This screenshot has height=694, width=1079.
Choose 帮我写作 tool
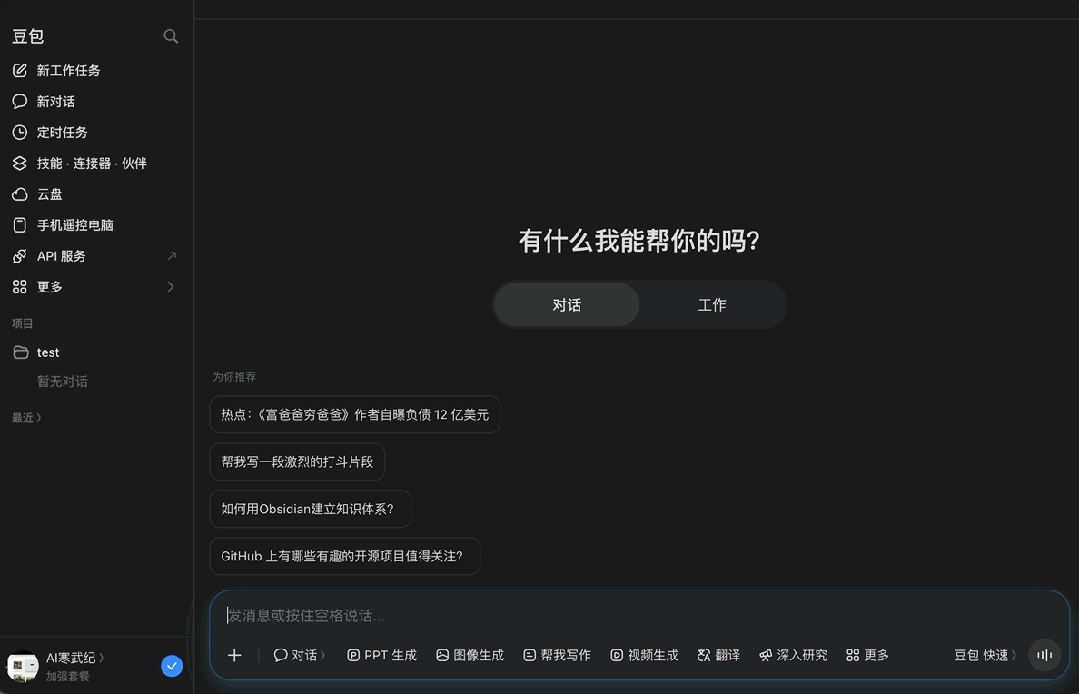(x=557, y=655)
